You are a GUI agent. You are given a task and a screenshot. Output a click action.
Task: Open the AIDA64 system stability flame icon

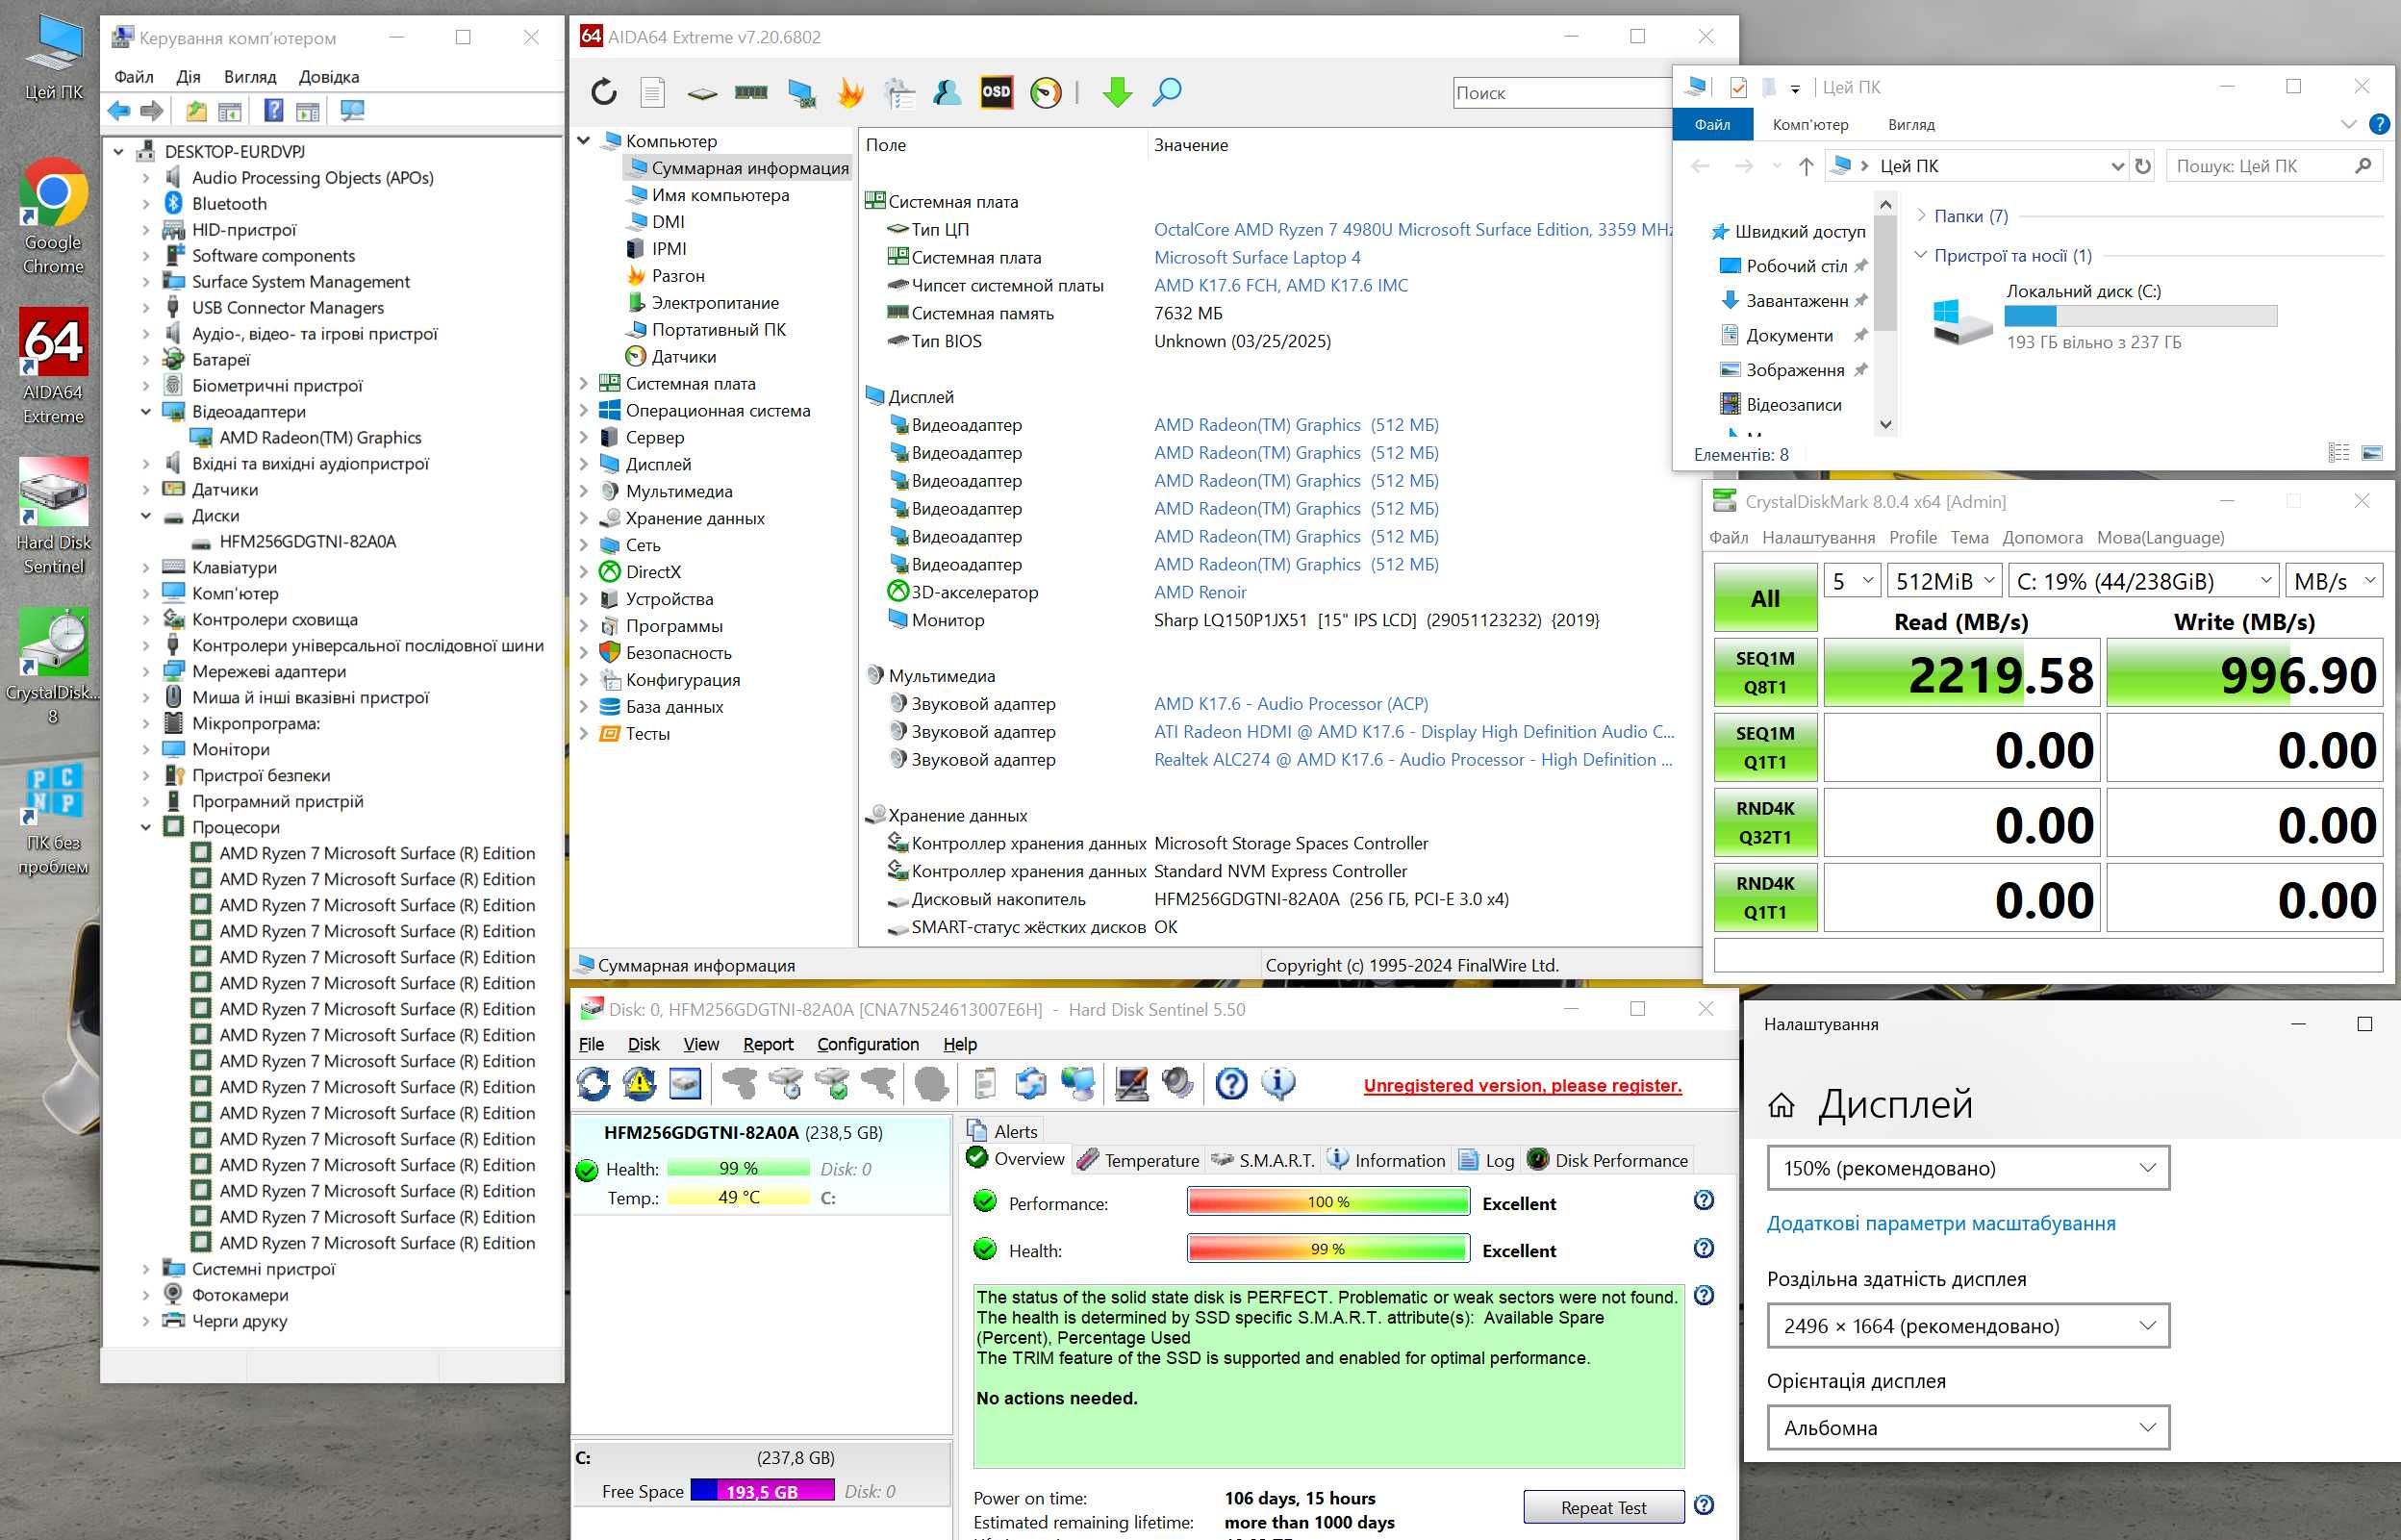[x=850, y=92]
